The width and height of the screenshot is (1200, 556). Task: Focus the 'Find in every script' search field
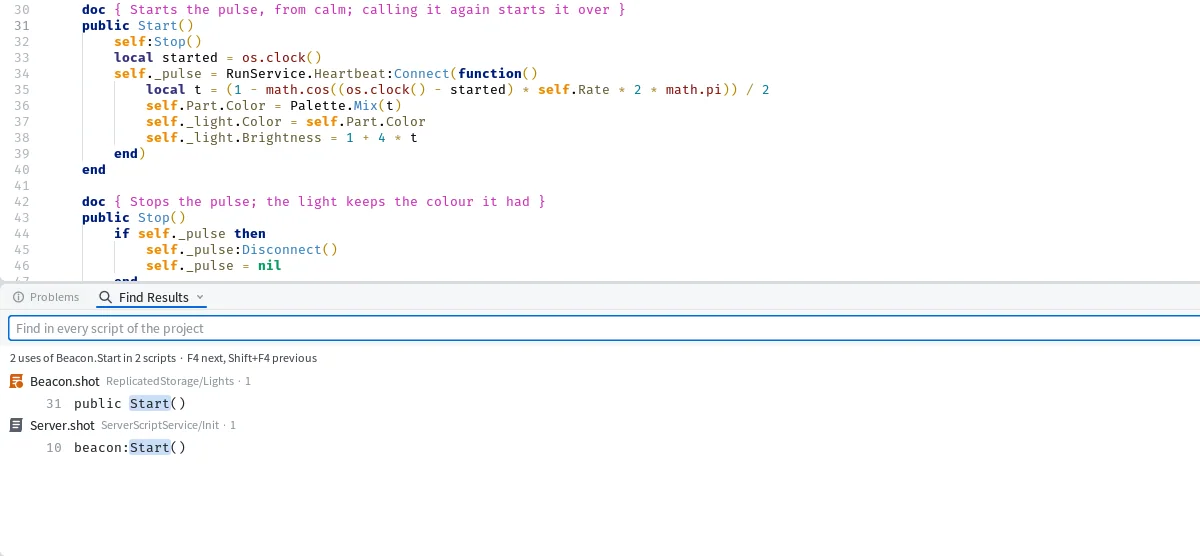pyautogui.click(x=604, y=328)
